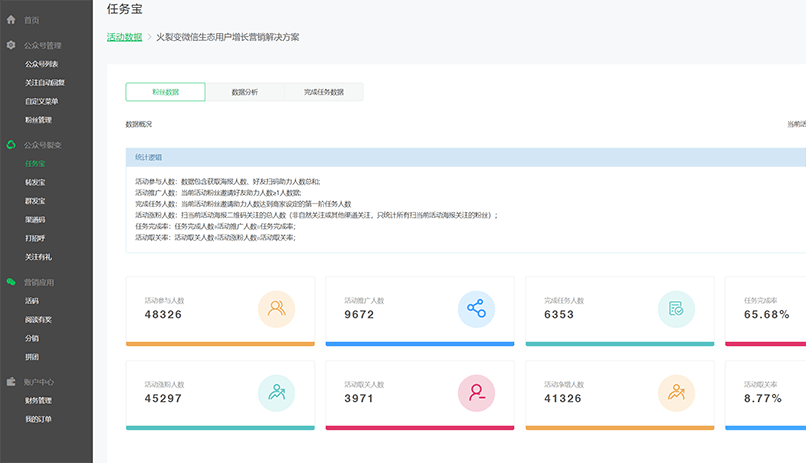806x463 pixels.
Task: Open 关注自动回复 in the sidebar
Action: [x=45, y=83]
